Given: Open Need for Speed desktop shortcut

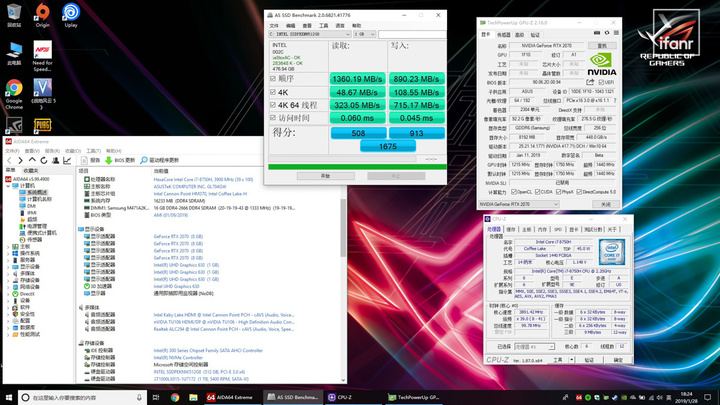Looking at the screenshot, I should click(42, 56).
